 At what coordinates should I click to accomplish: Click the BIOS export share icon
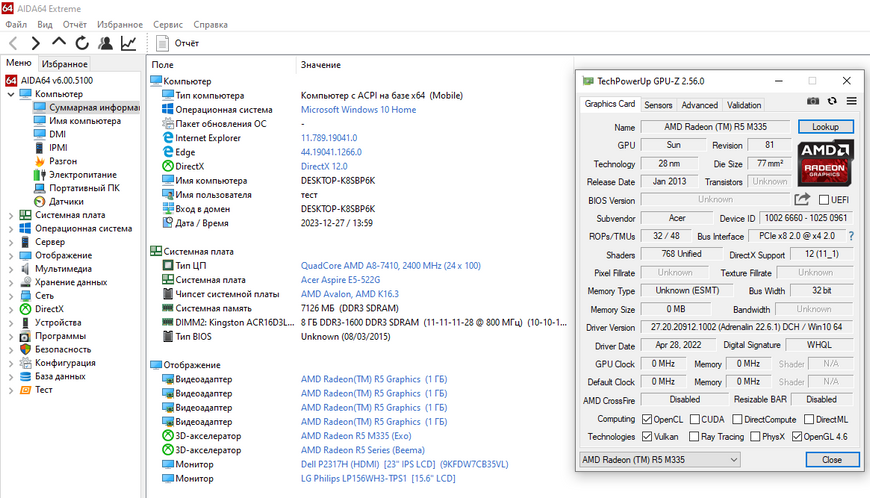point(802,199)
